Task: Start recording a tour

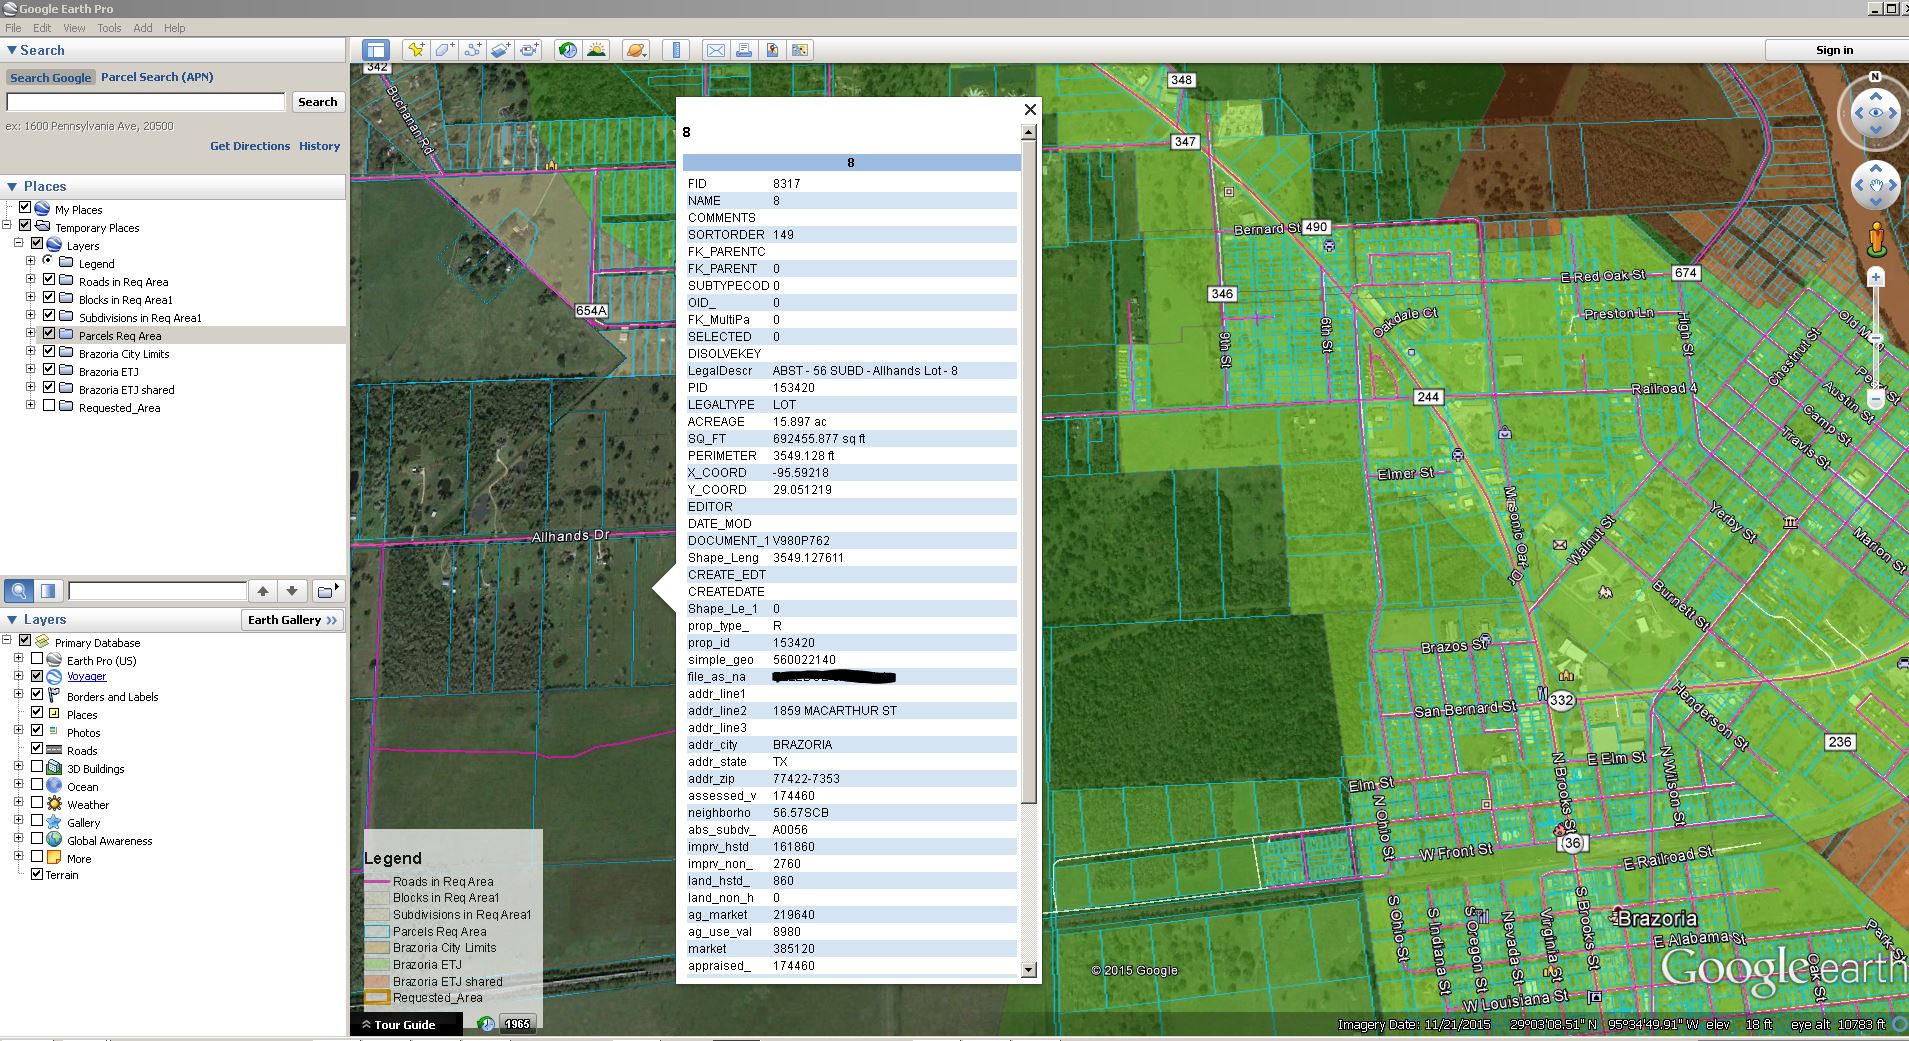Action: click(x=529, y=49)
